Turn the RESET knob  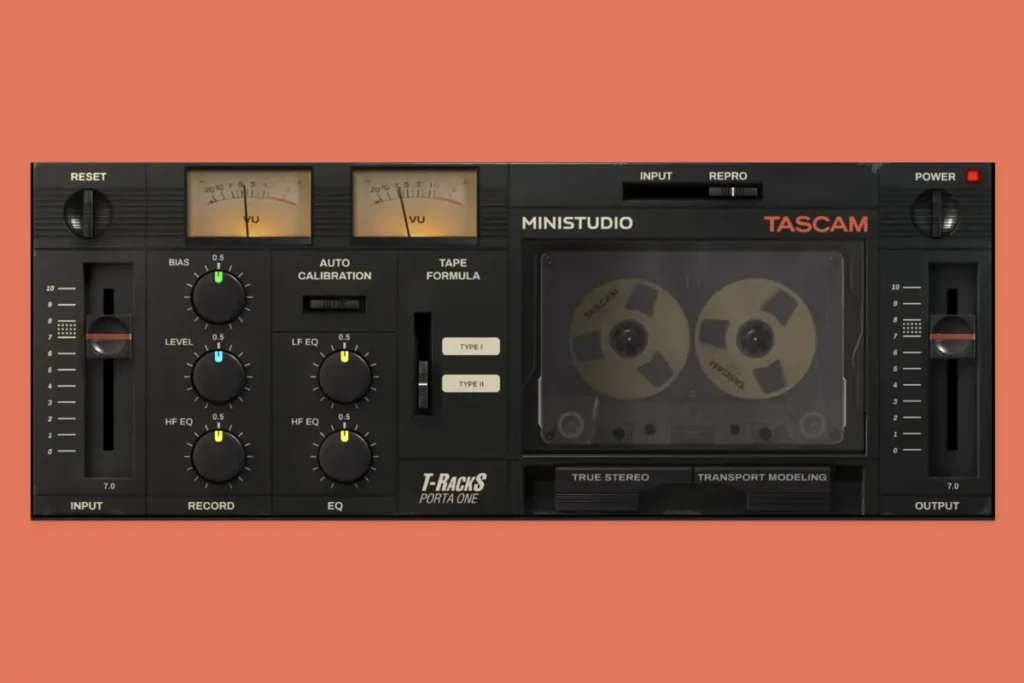pyautogui.click(x=89, y=212)
